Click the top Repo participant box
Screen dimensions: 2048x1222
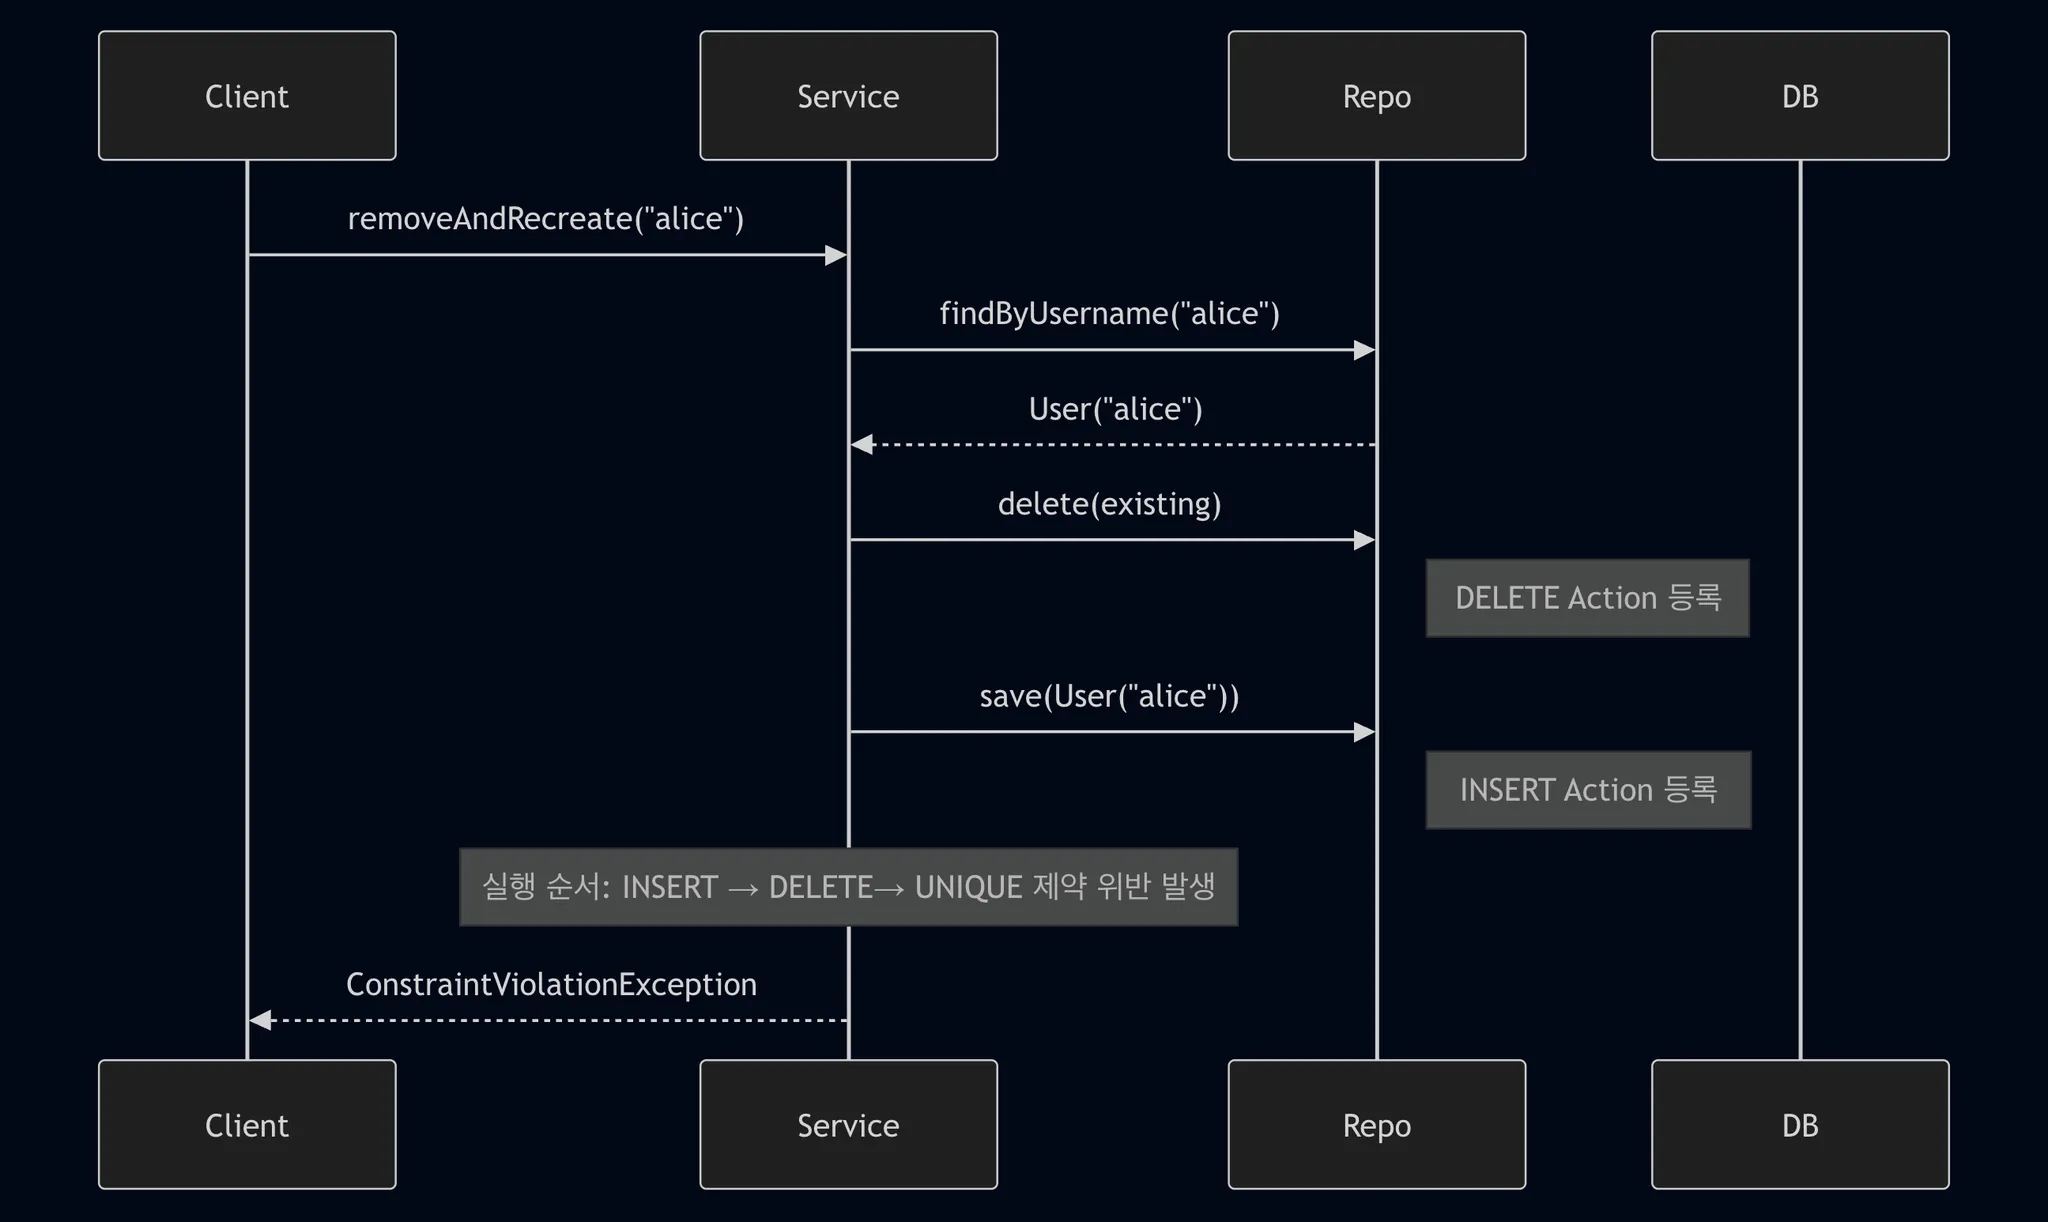coord(1376,96)
